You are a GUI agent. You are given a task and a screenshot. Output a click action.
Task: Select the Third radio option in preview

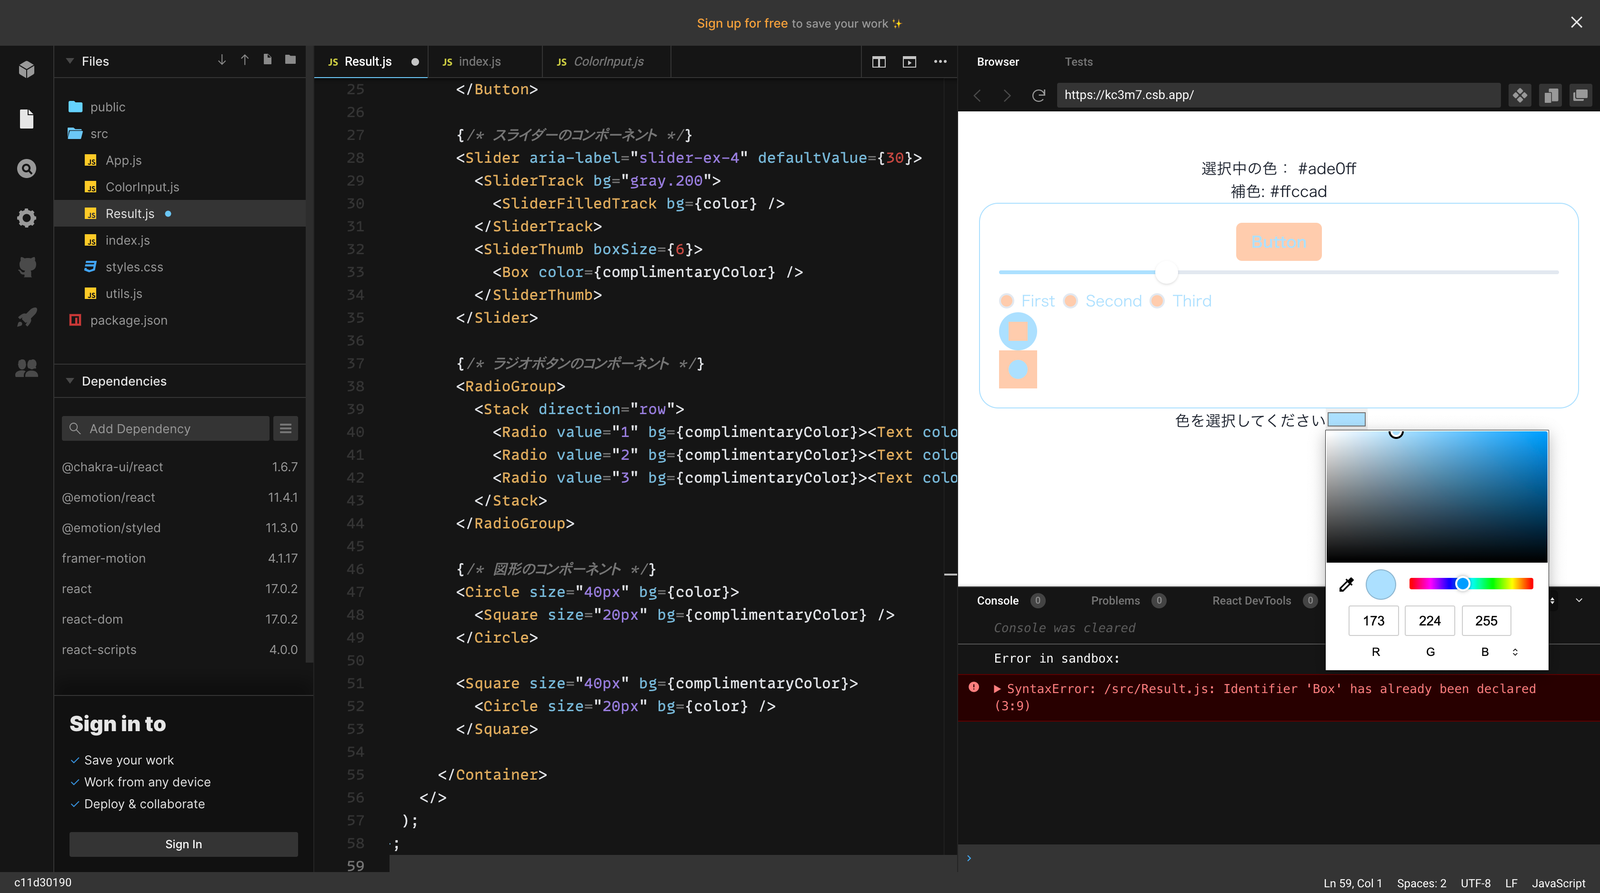coord(1157,301)
